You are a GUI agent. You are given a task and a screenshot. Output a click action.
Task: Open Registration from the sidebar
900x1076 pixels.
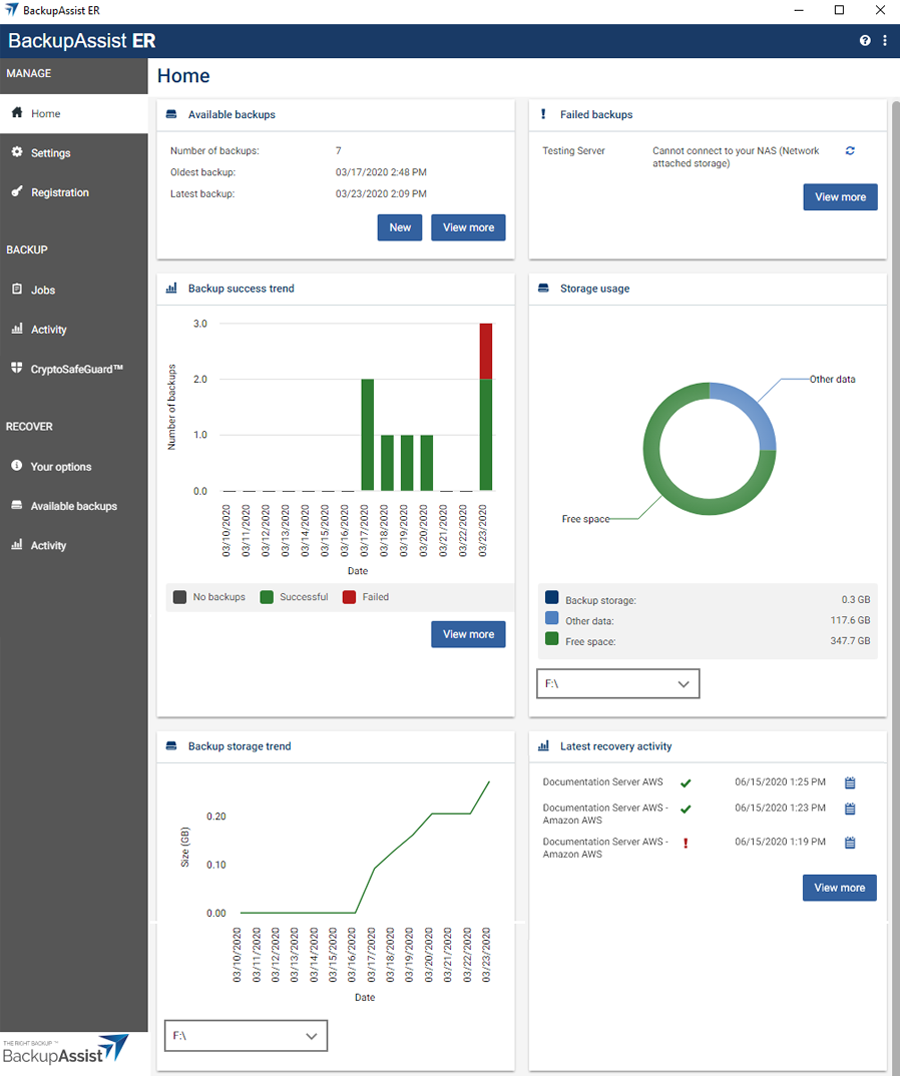pos(74,192)
